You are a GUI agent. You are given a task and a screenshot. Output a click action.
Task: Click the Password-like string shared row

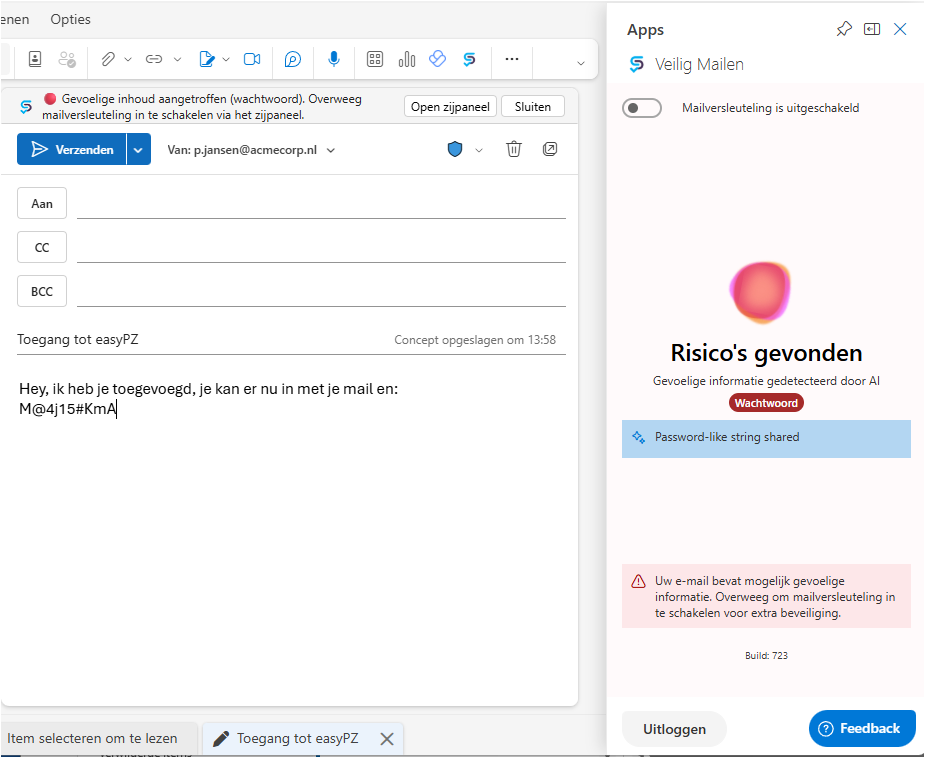(766, 439)
